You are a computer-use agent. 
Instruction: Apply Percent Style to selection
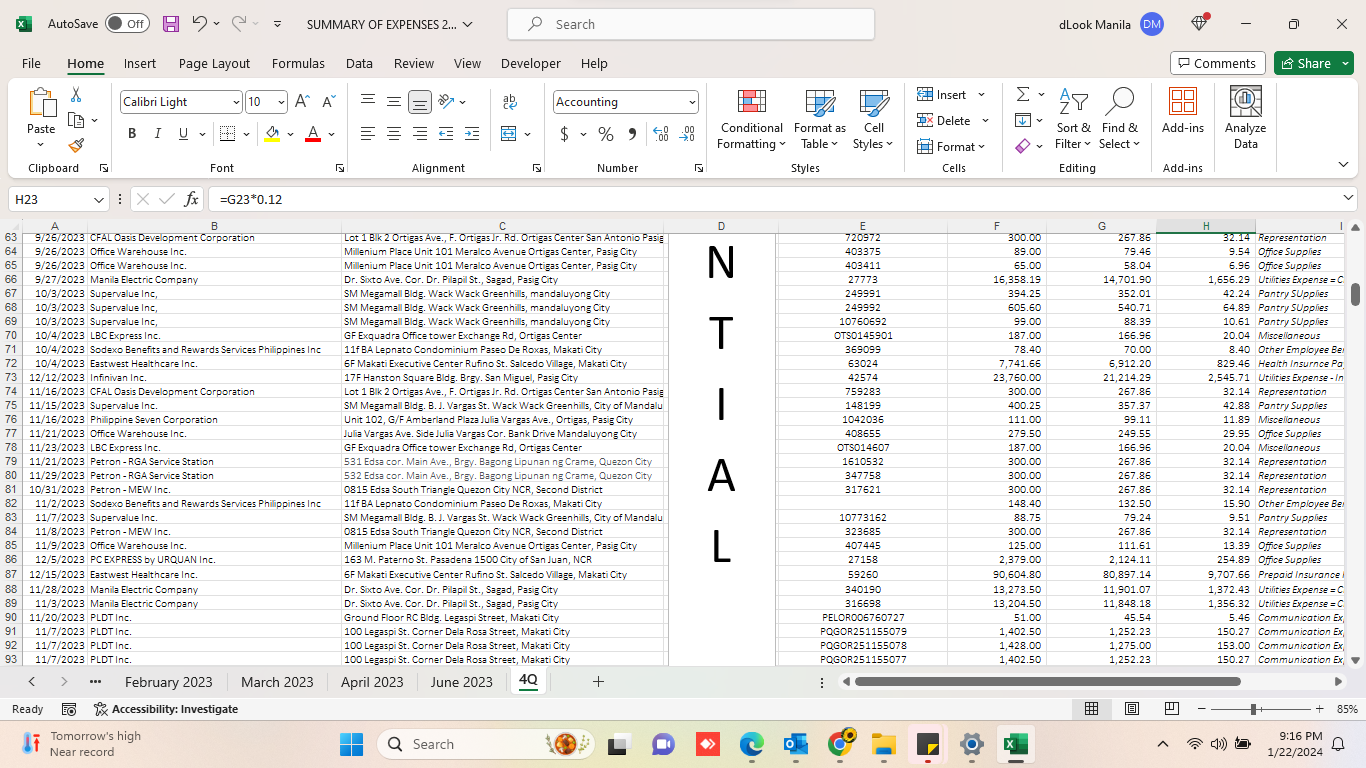[x=606, y=134]
